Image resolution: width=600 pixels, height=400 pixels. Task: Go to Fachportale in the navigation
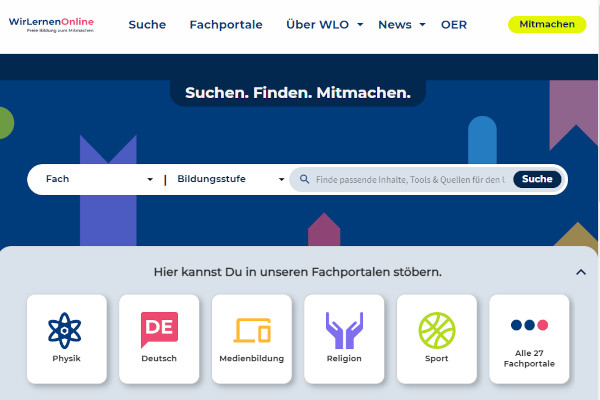(x=226, y=24)
